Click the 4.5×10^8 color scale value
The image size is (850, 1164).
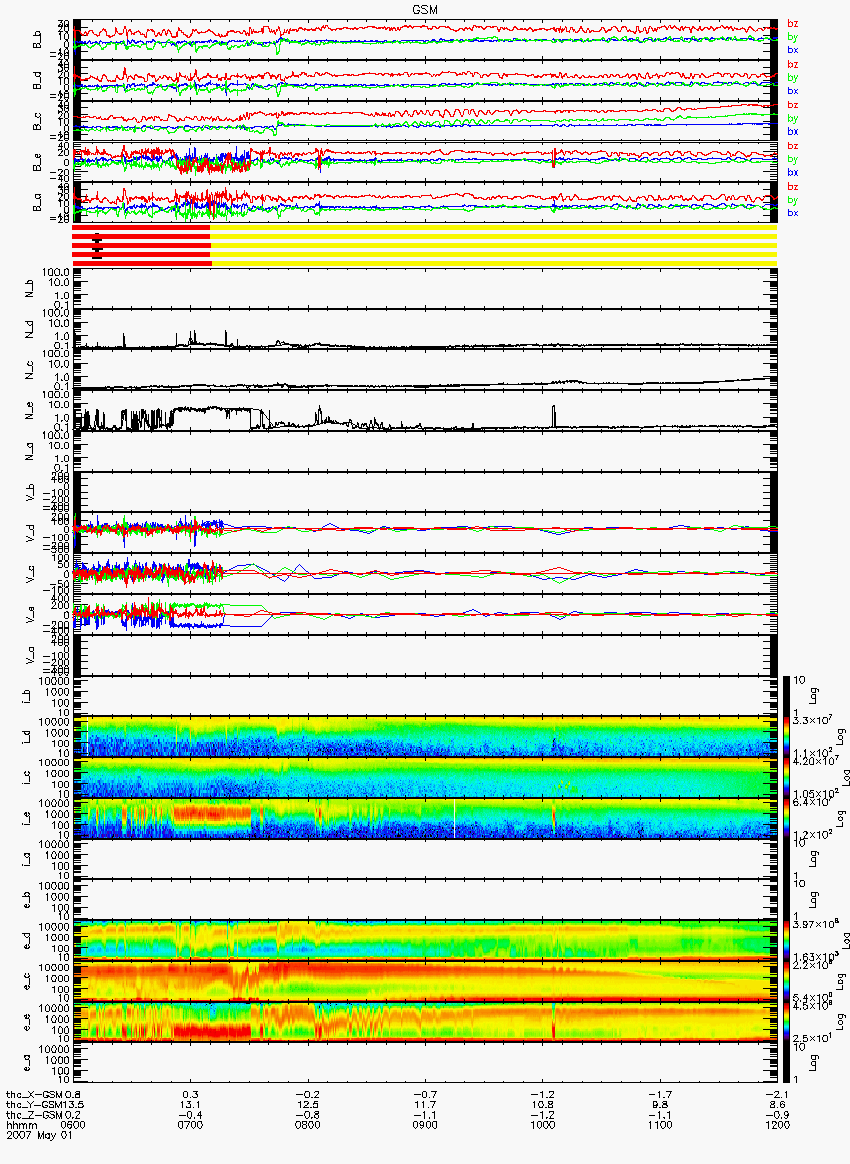click(811, 1006)
